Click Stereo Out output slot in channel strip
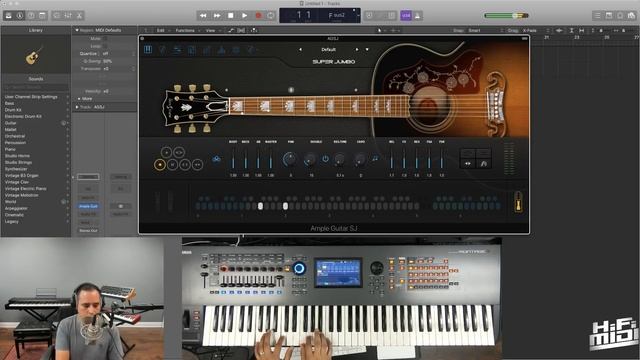 coord(88,231)
